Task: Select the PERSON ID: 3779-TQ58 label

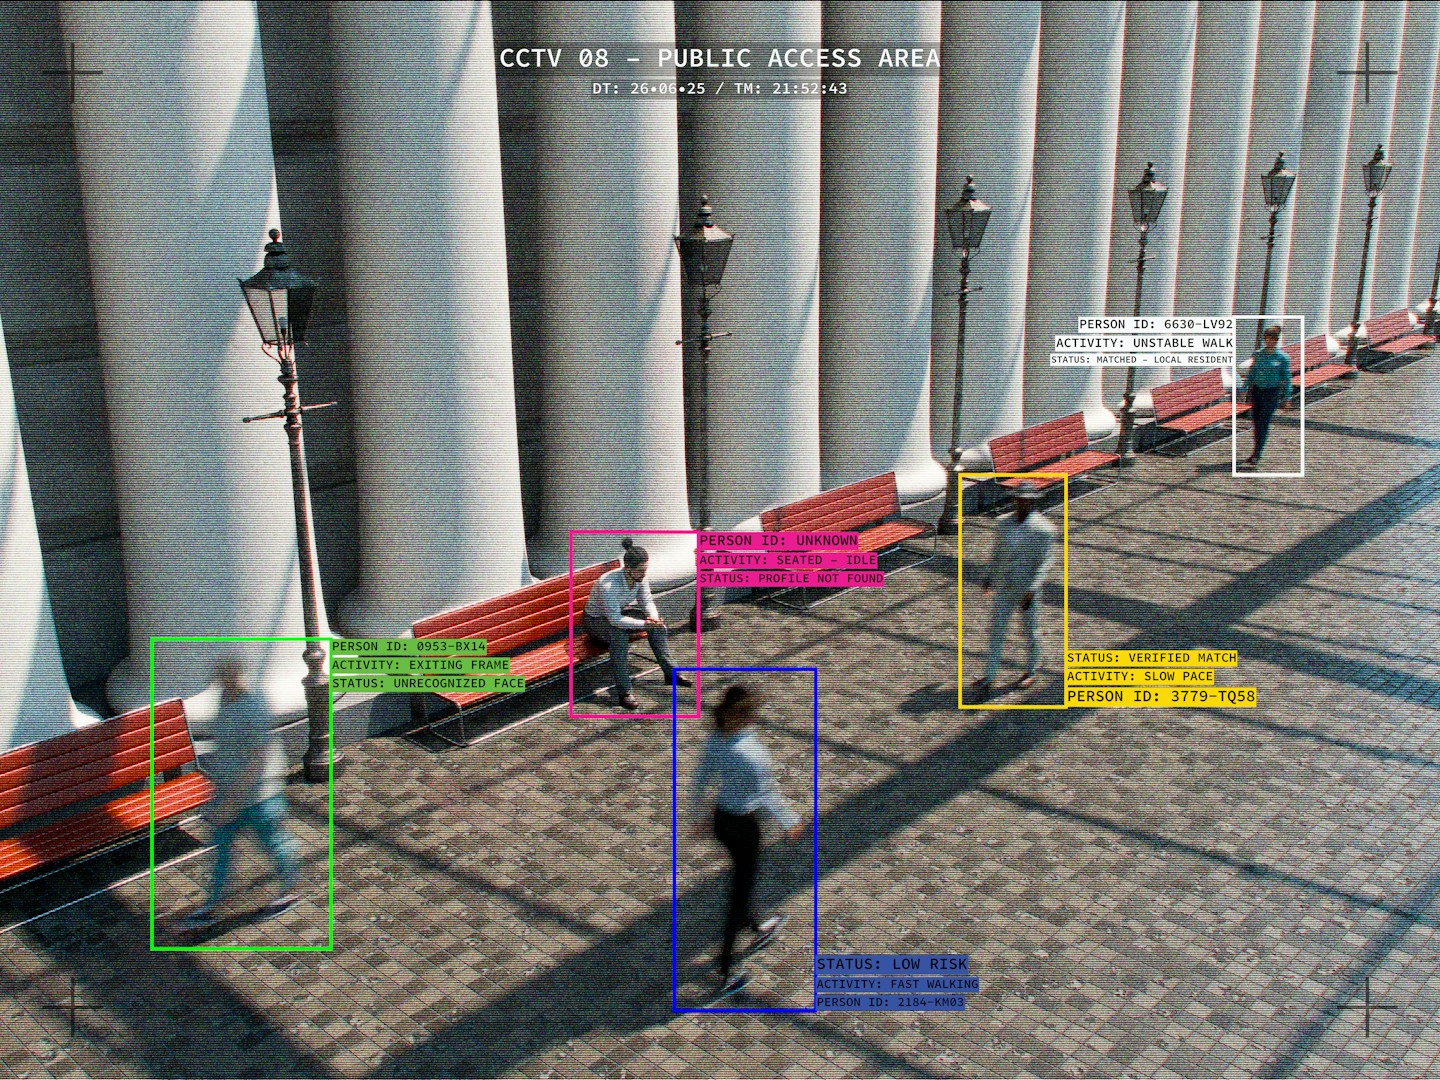Action: 1161,697
